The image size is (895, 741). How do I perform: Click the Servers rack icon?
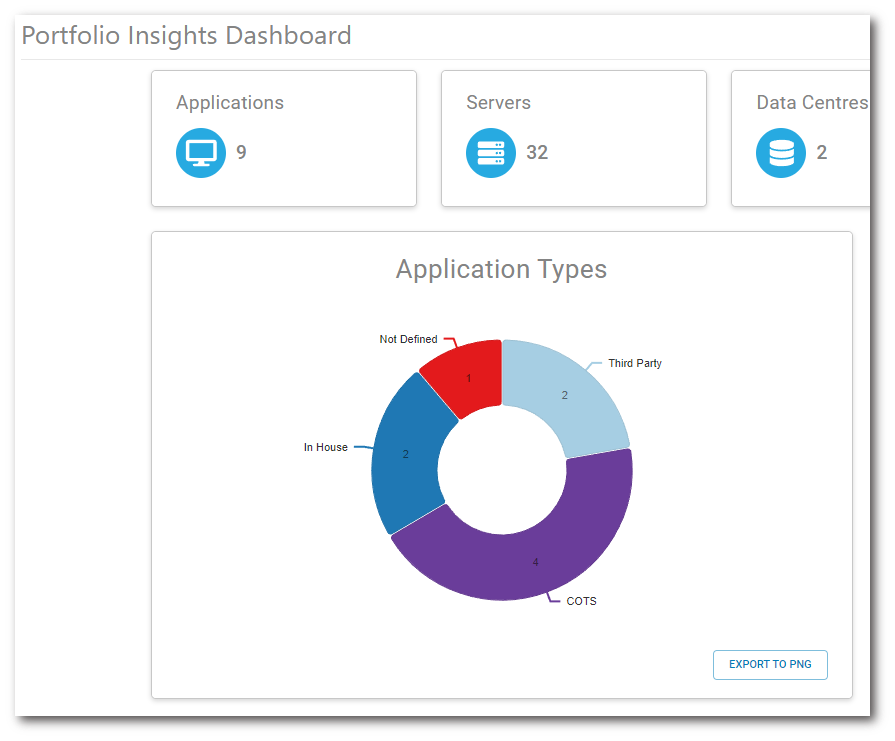coord(491,153)
